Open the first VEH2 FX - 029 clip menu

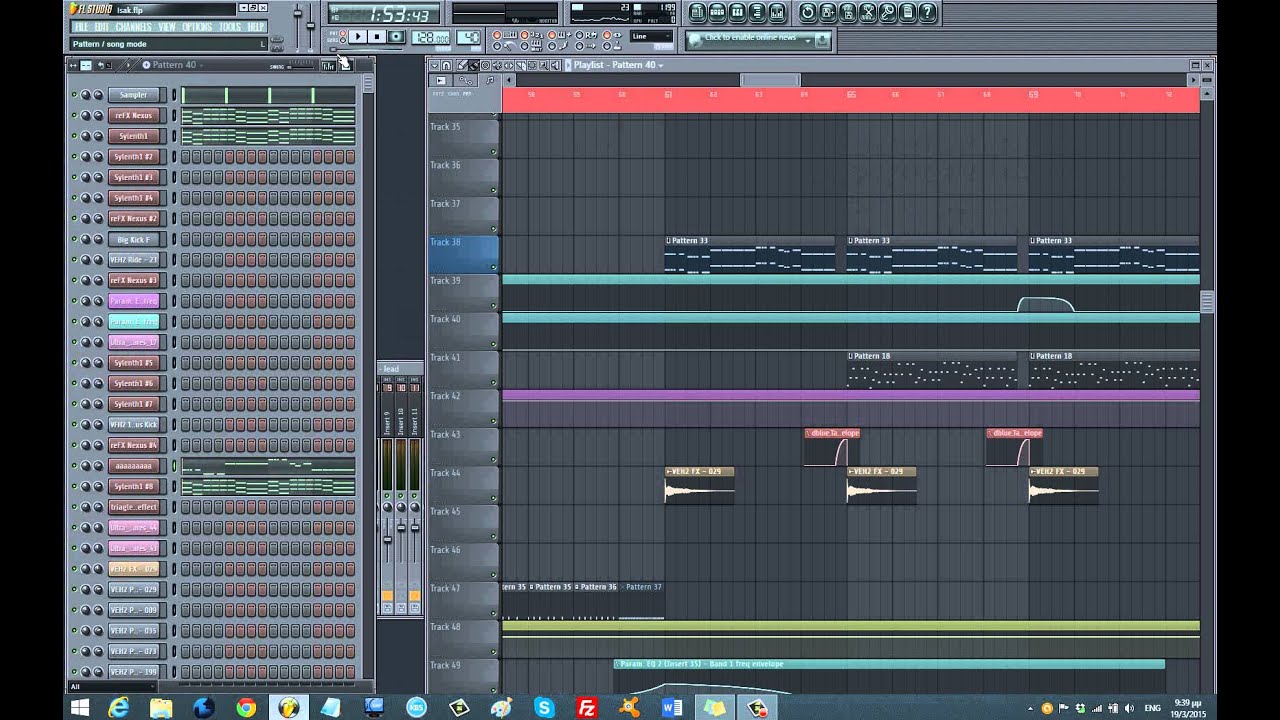click(668, 471)
